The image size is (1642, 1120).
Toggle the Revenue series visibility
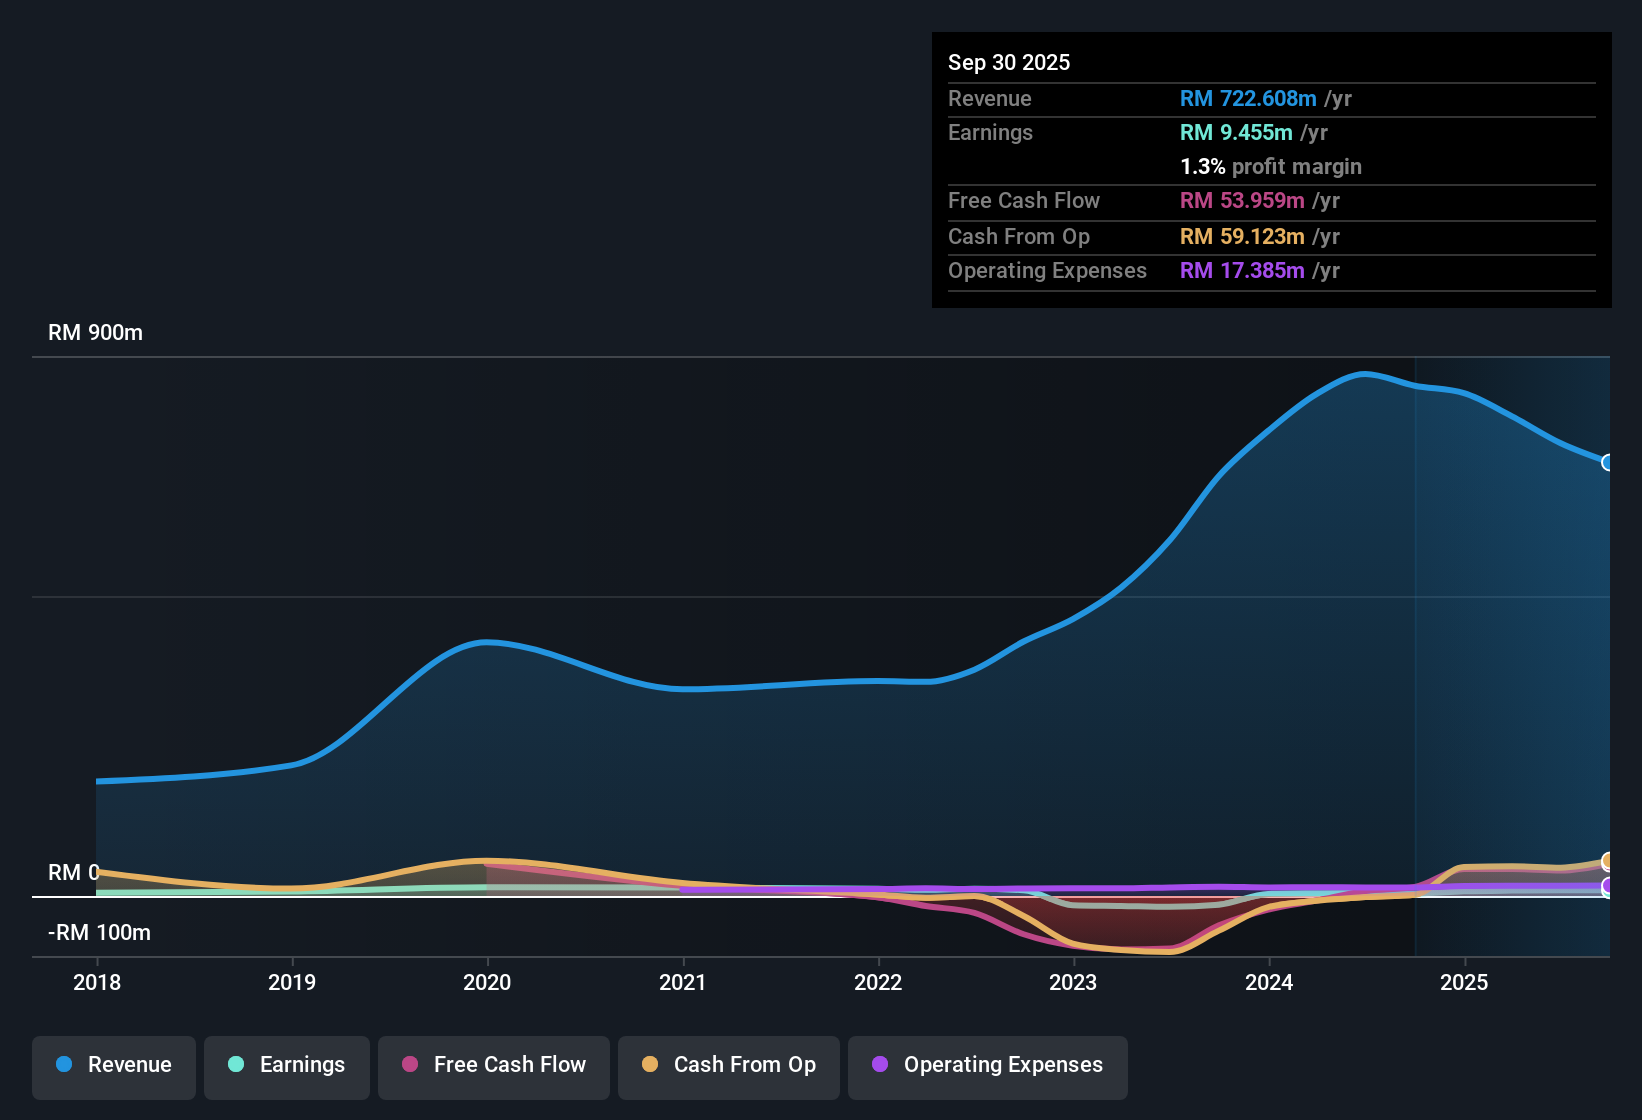point(113,1065)
